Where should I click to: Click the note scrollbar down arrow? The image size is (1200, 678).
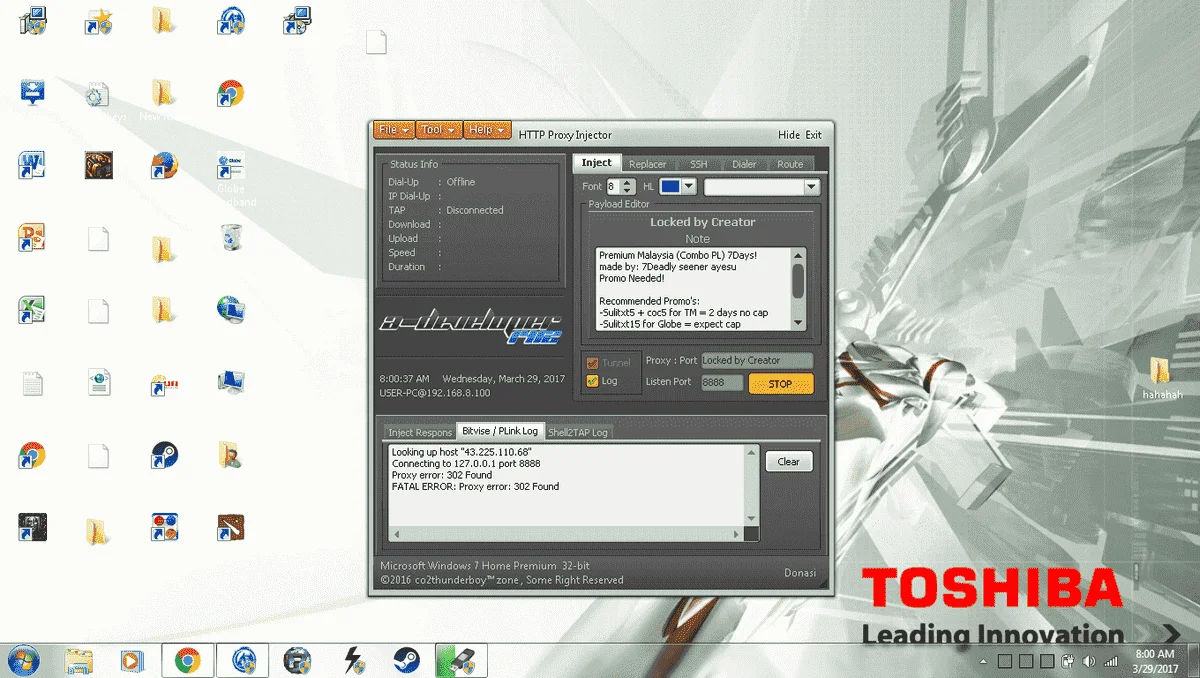(798, 323)
